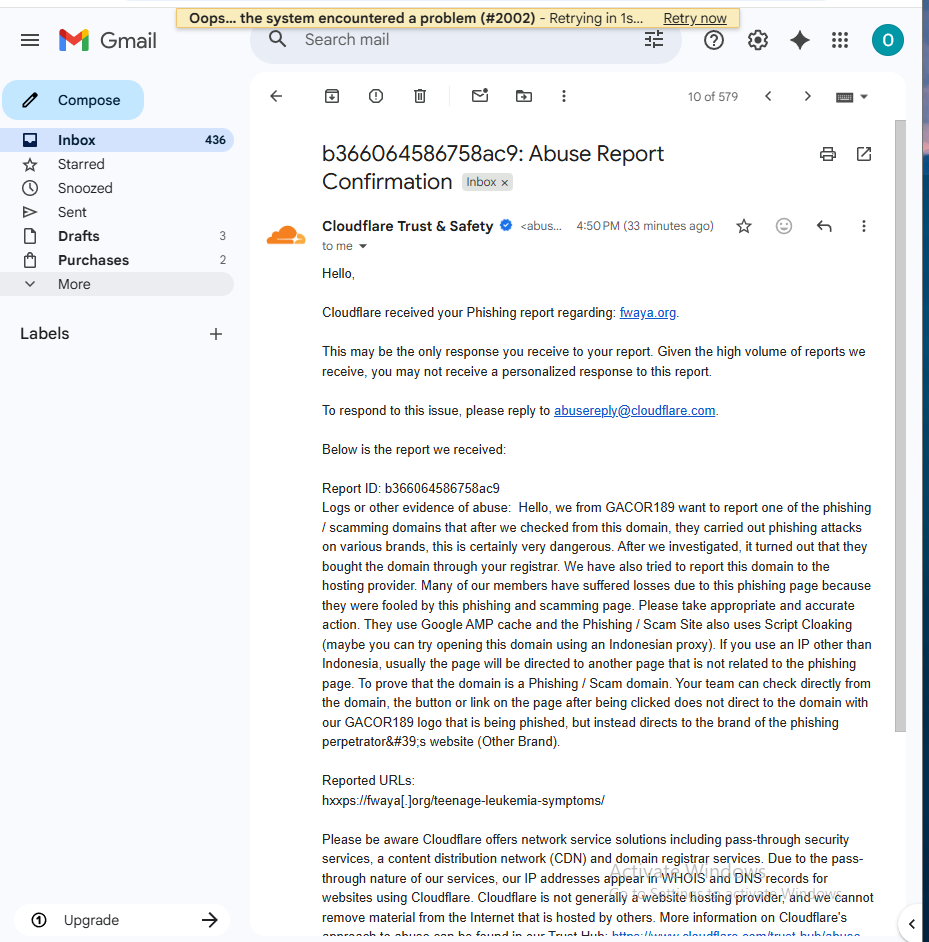Viewport: 929px width, 942px height.
Task: Click the '4:50 PM (33 minutes ago)' timestamp
Action: [x=645, y=226]
